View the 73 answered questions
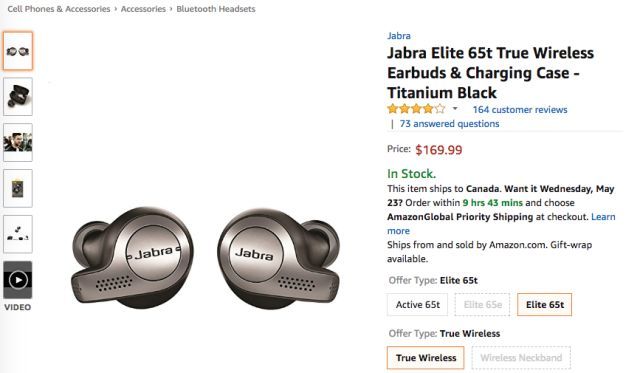Screen dimensions: 640x373 click(449, 124)
